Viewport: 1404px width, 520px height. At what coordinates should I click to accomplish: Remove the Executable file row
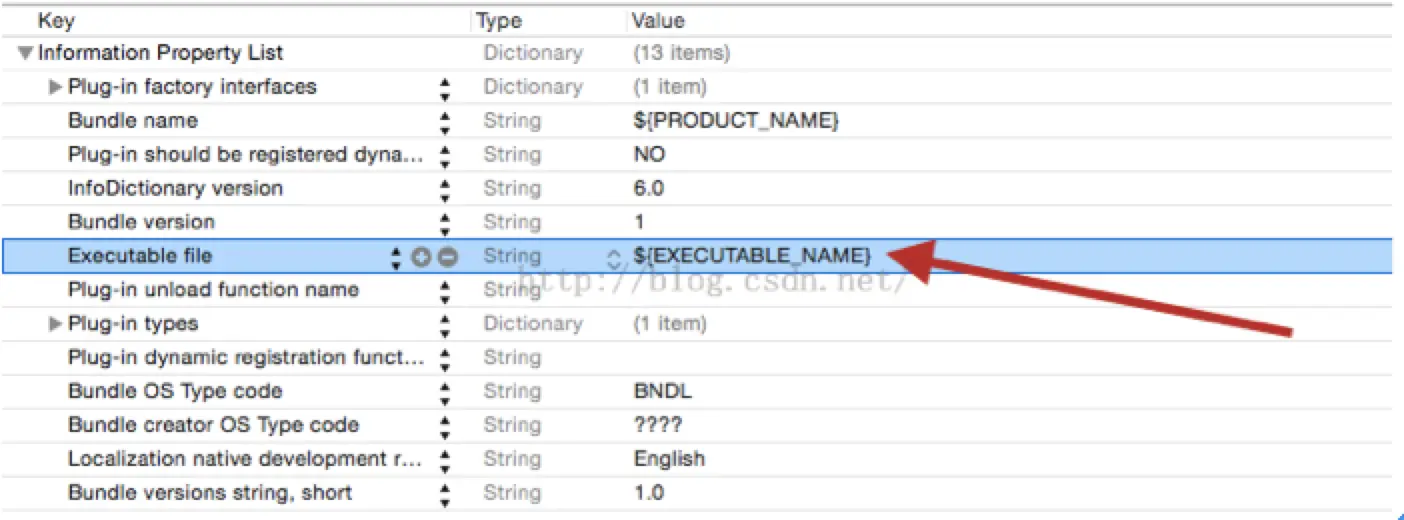tap(448, 257)
